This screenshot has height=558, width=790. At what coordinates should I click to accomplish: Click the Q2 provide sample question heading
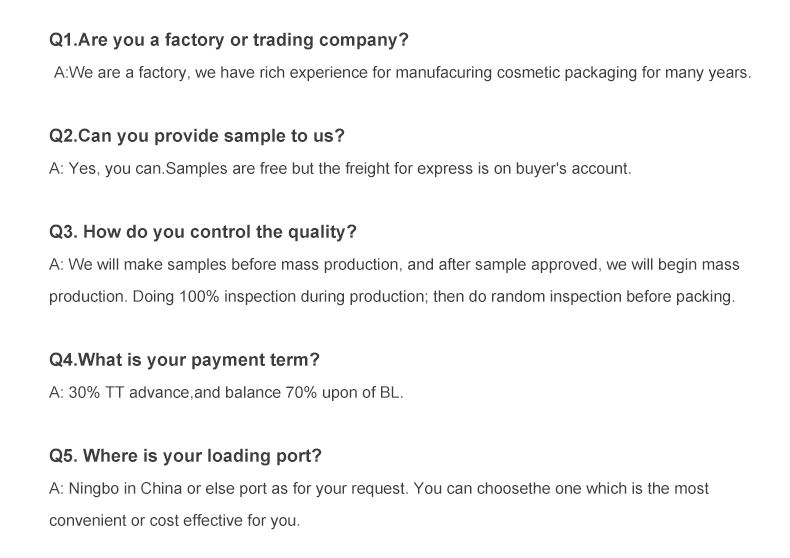click(197, 136)
